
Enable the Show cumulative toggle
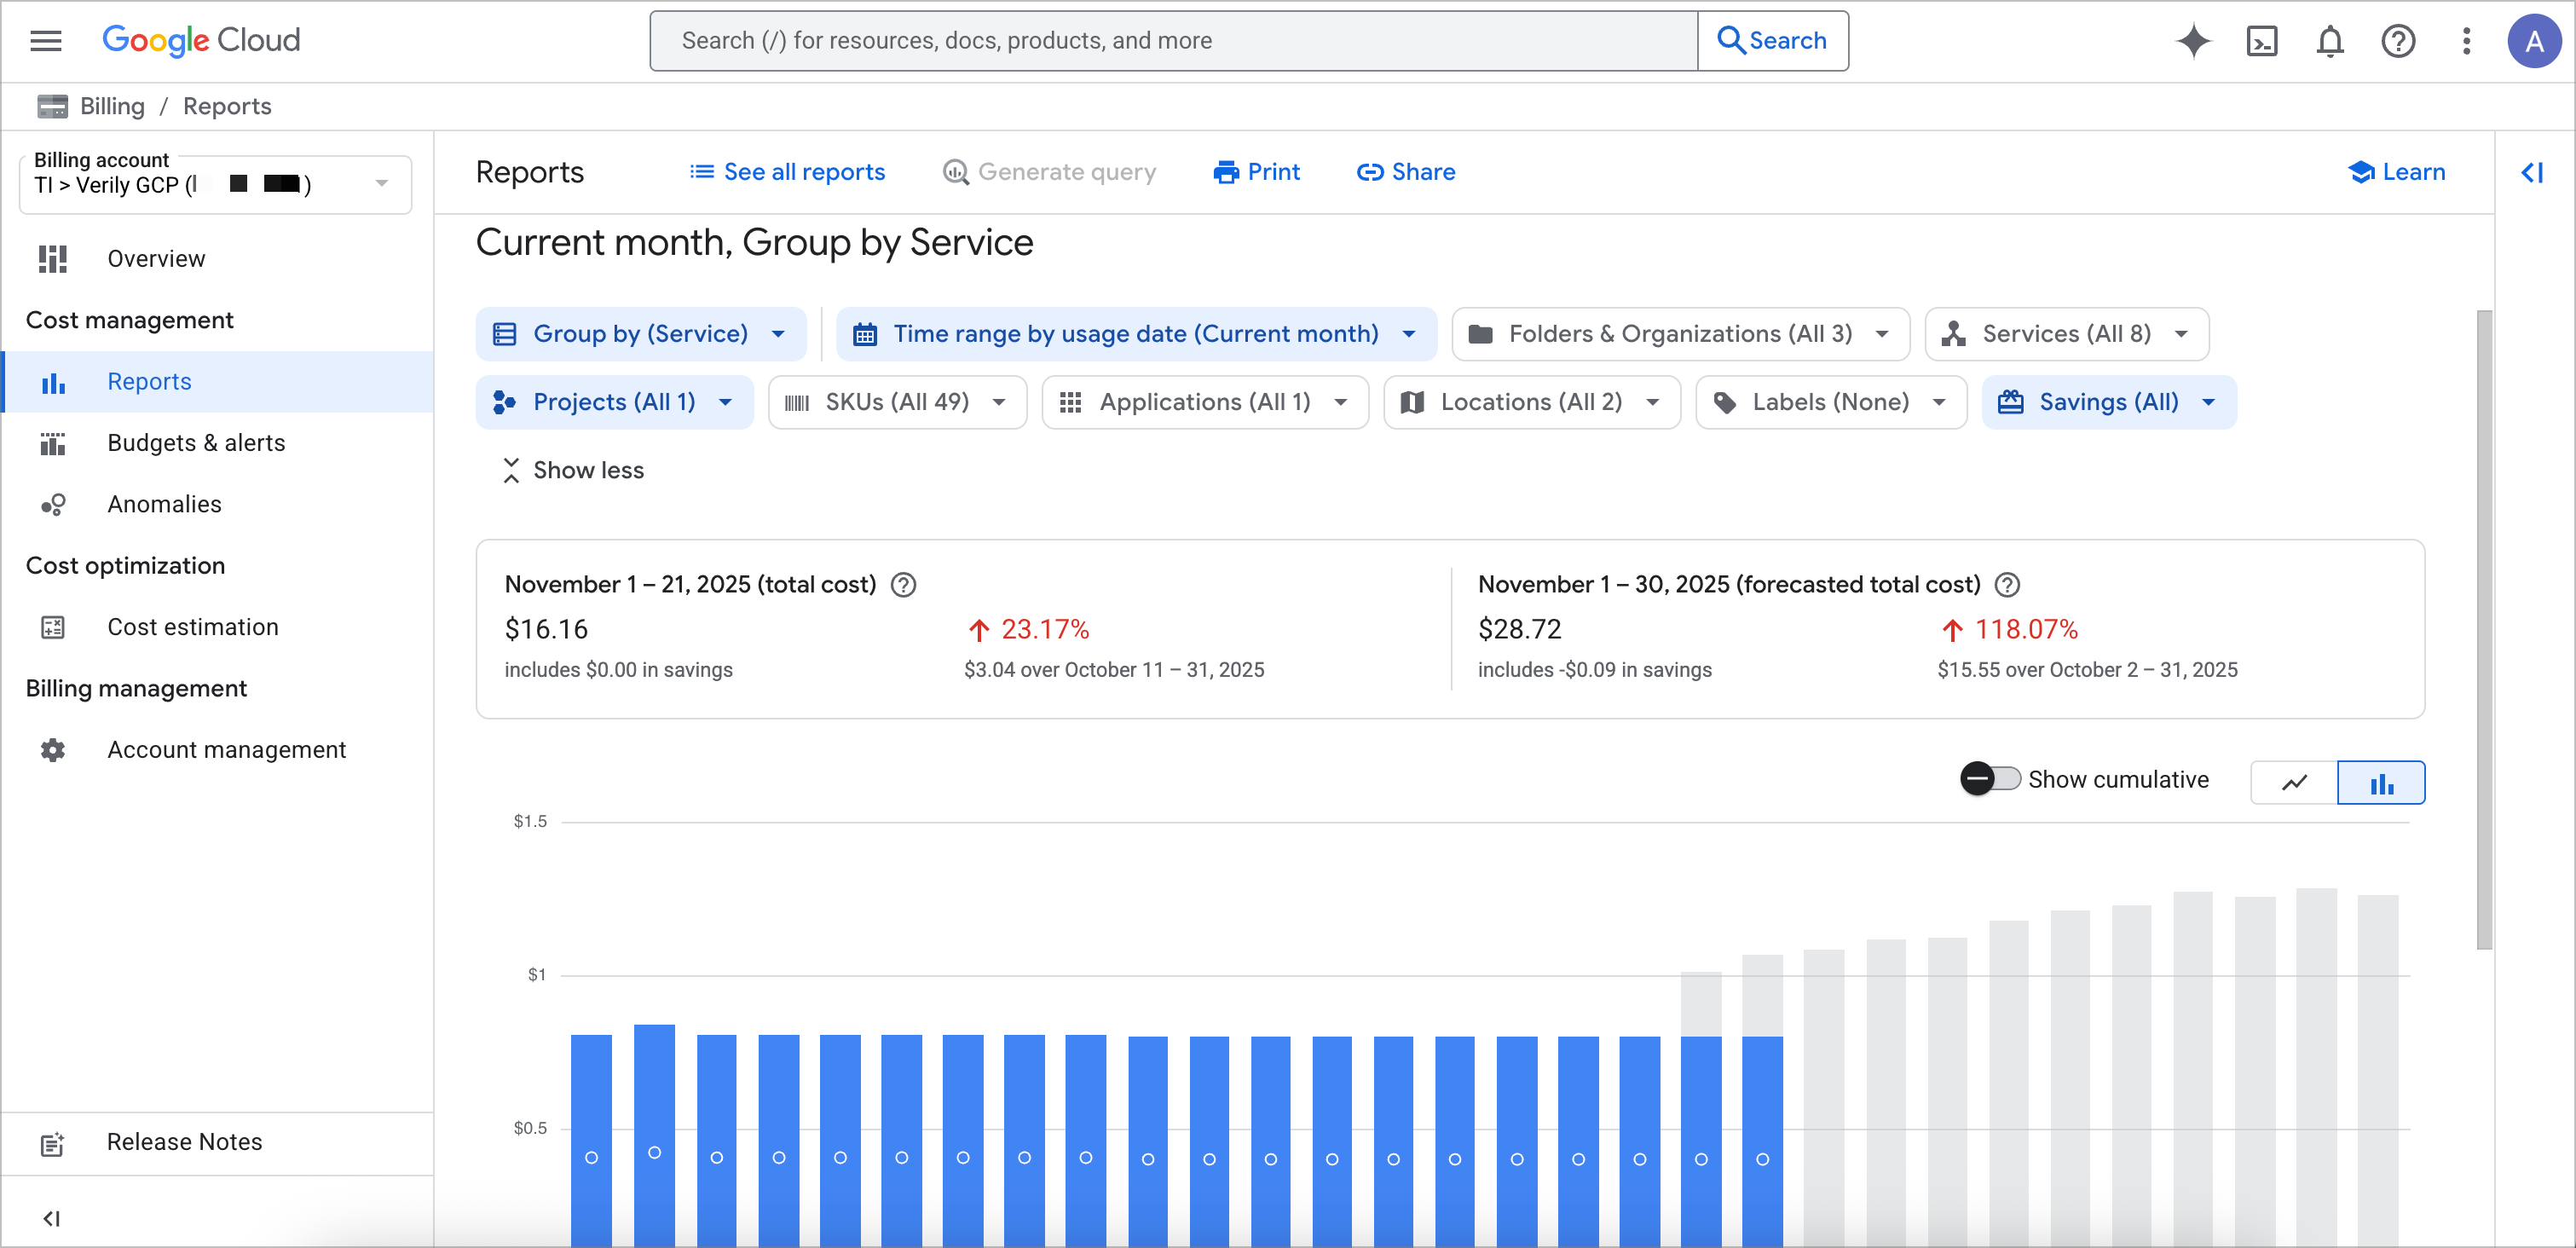tap(1989, 779)
